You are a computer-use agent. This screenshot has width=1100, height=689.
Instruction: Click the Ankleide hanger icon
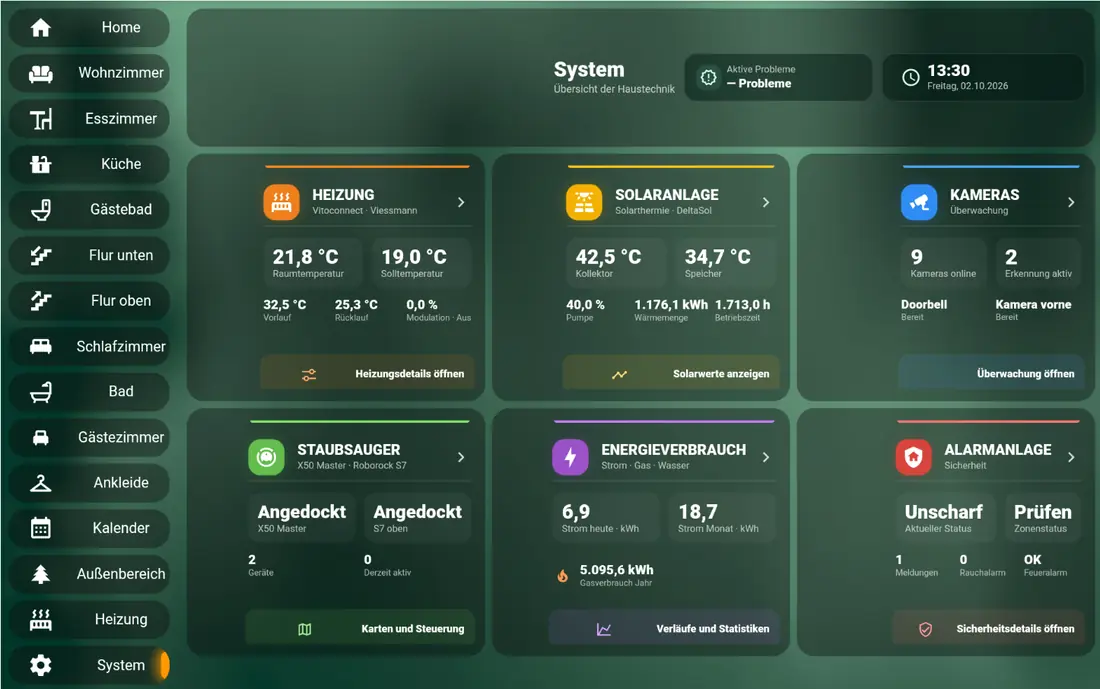41,483
